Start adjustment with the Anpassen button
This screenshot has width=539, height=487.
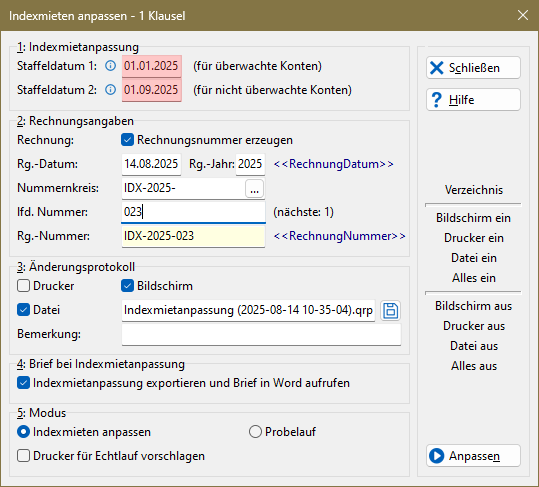point(473,456)
